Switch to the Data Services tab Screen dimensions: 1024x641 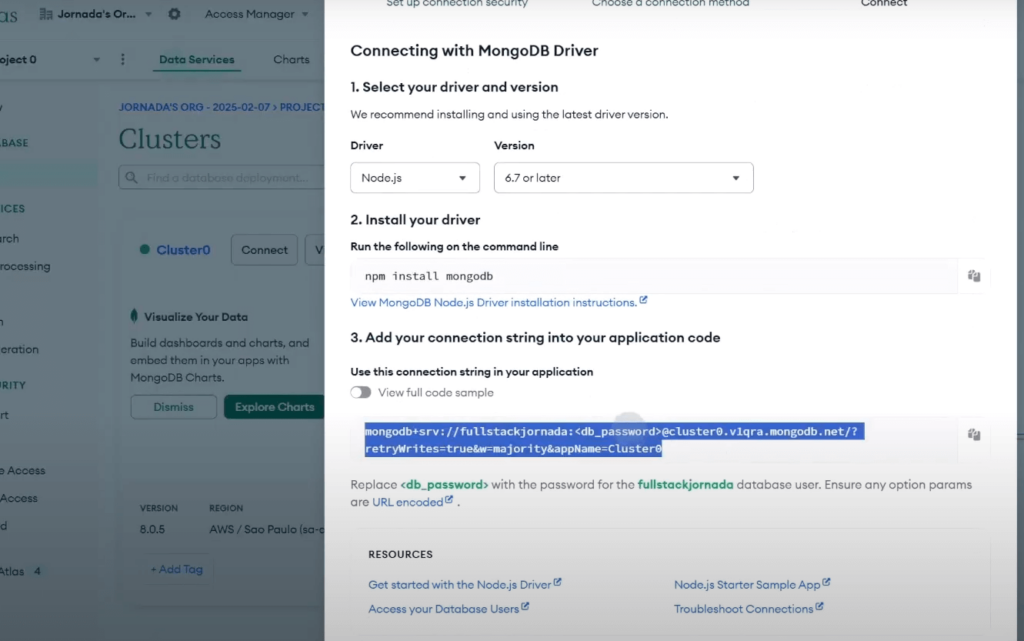coord(197,60)
